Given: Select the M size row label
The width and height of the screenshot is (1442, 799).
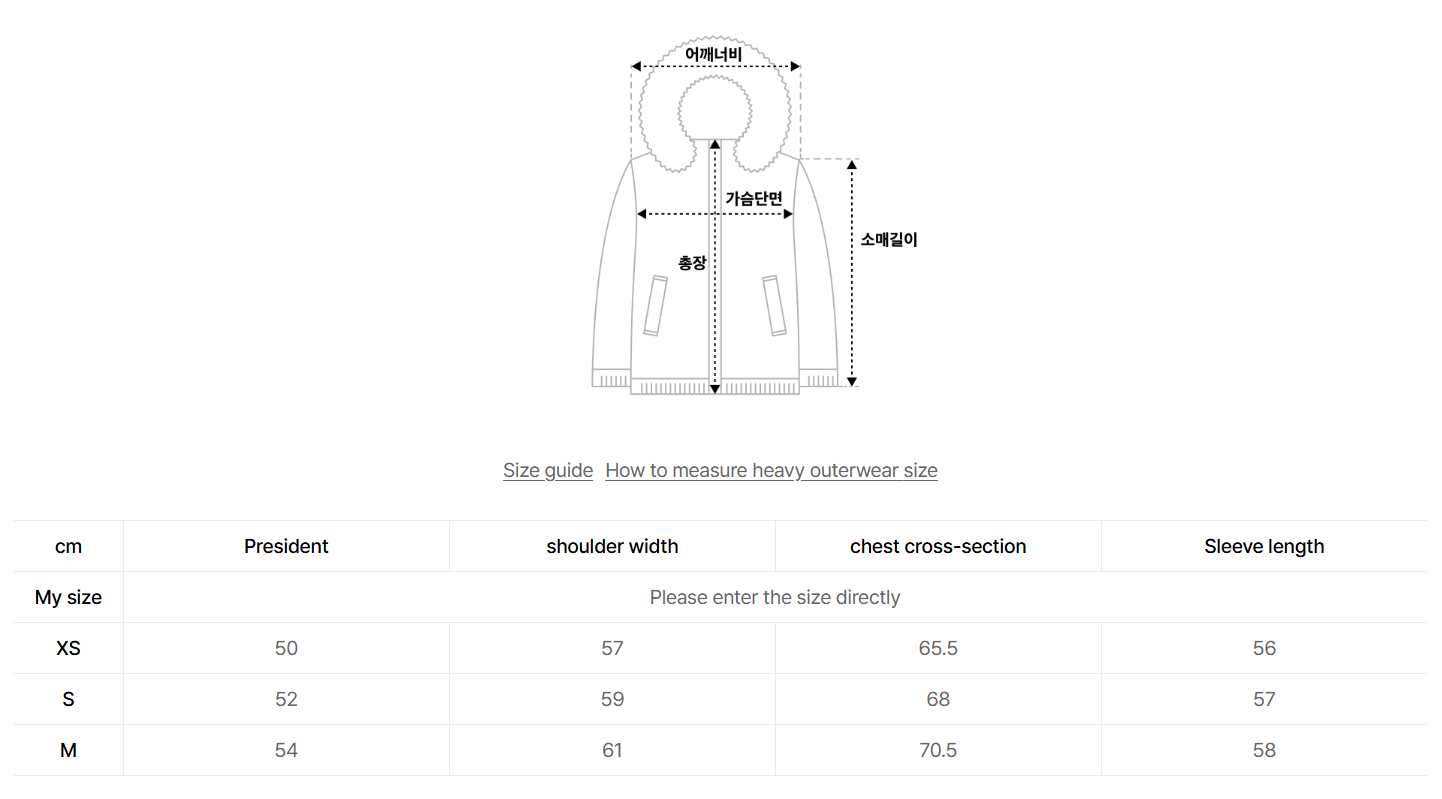Looking at the screenshot, I should [x=68, y=750].
